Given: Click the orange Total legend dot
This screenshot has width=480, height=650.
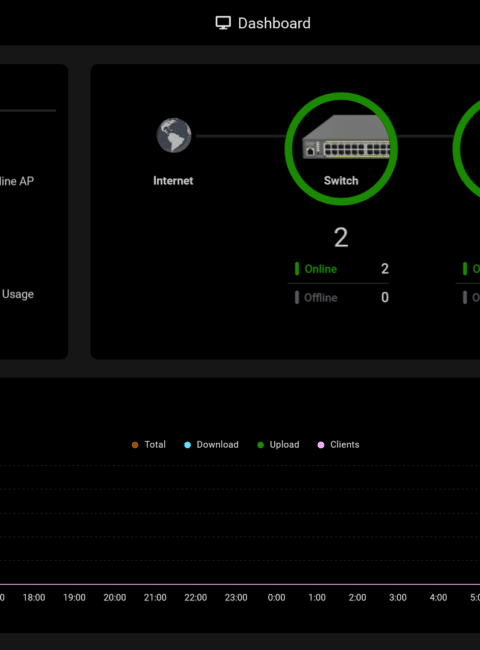Looking at the screenshot, I should pyautogui.click(x=135, y=445).
